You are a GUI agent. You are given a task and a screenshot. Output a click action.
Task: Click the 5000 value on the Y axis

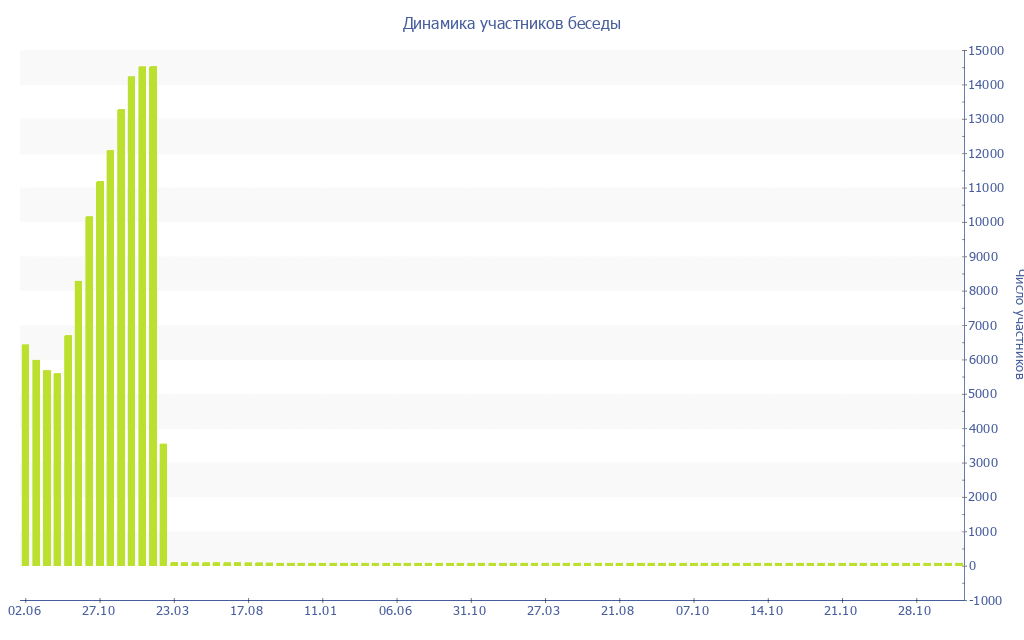pos(983,394)
